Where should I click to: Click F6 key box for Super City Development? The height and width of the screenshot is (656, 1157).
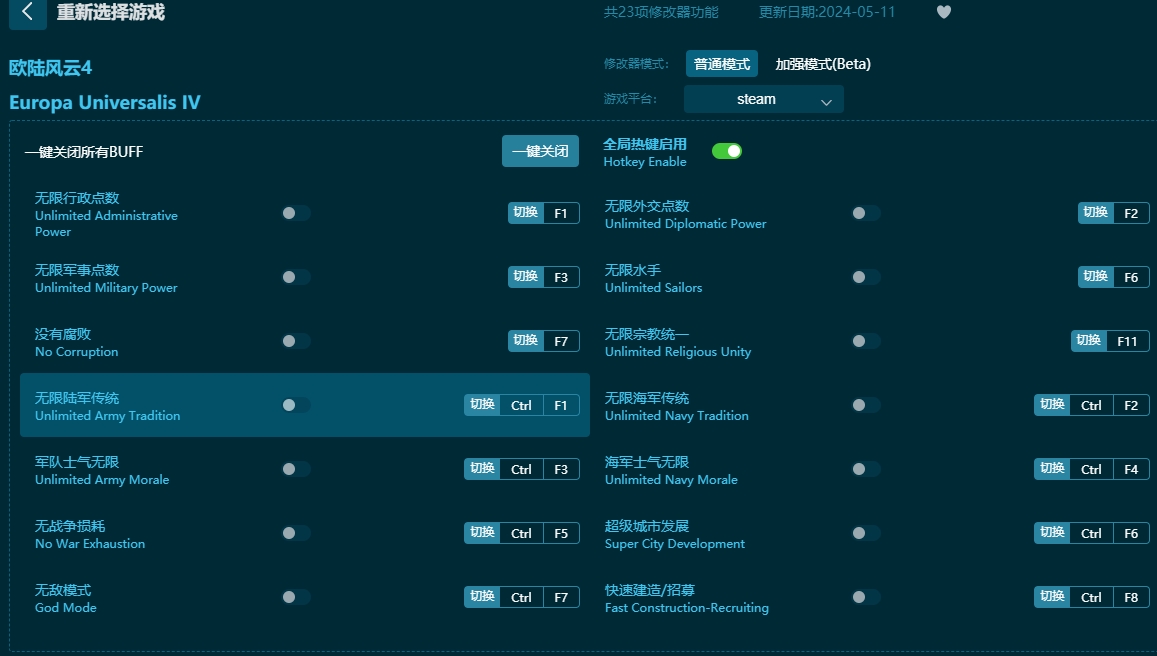point(1132,533)
